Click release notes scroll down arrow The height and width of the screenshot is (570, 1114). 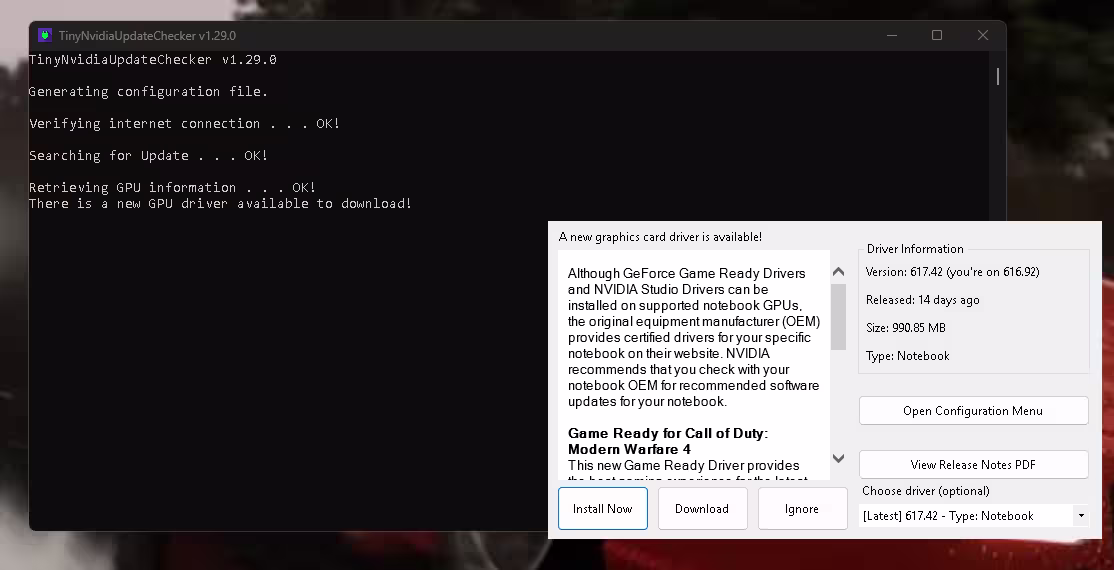click(x=838, y=458)
